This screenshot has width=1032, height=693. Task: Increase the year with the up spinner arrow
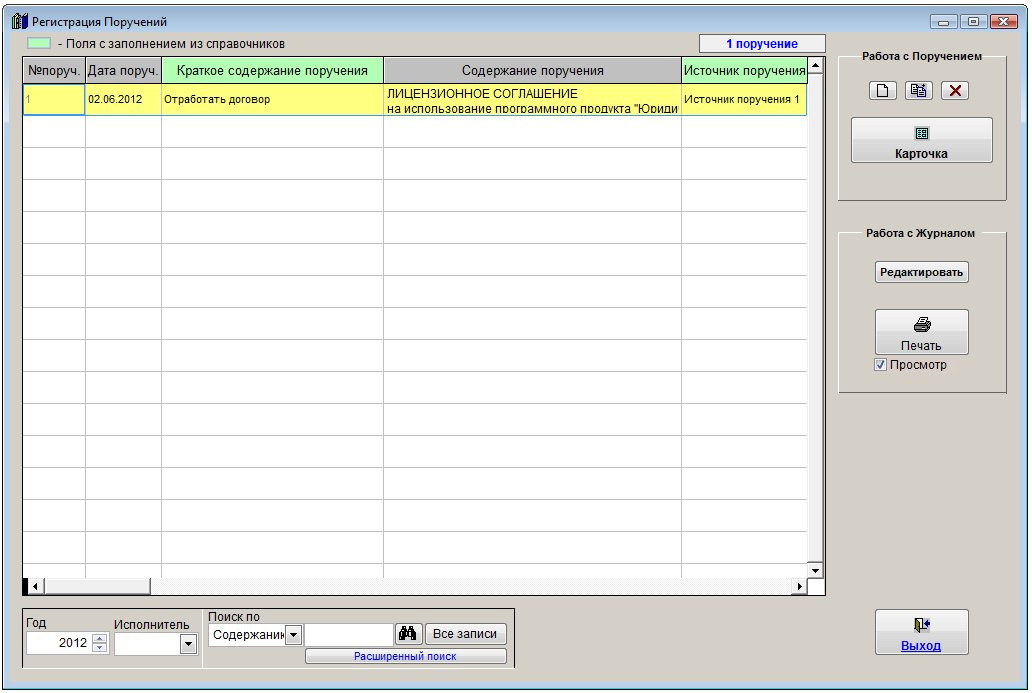click(x=99, y=638)
